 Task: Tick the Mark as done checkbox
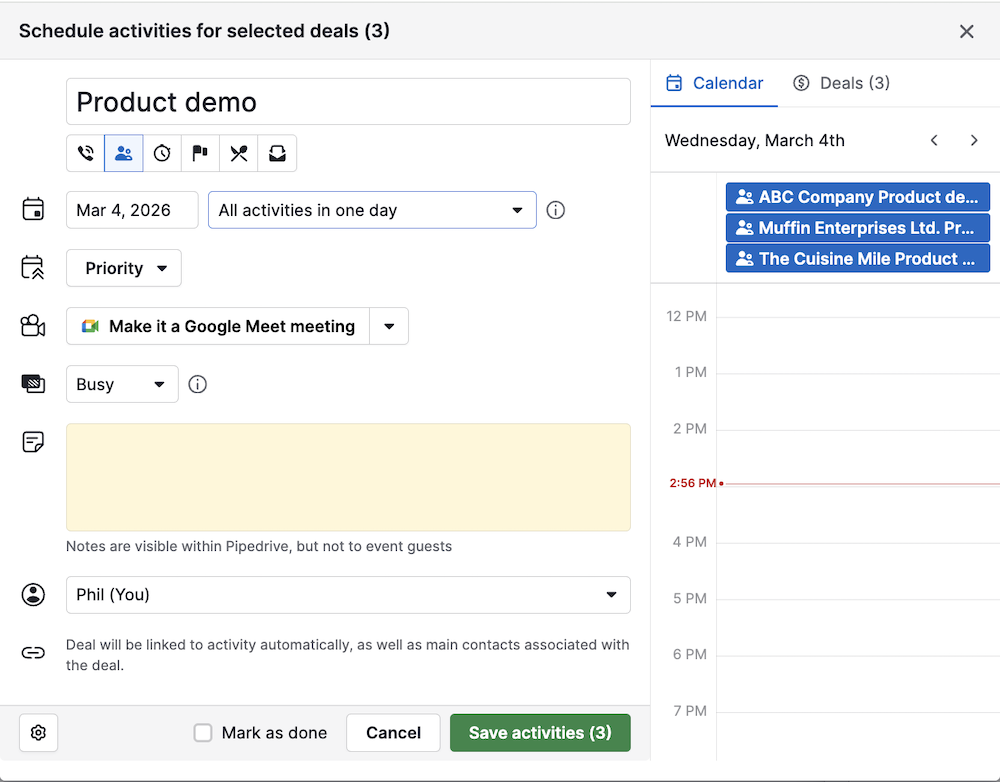(x=203, y=733)
